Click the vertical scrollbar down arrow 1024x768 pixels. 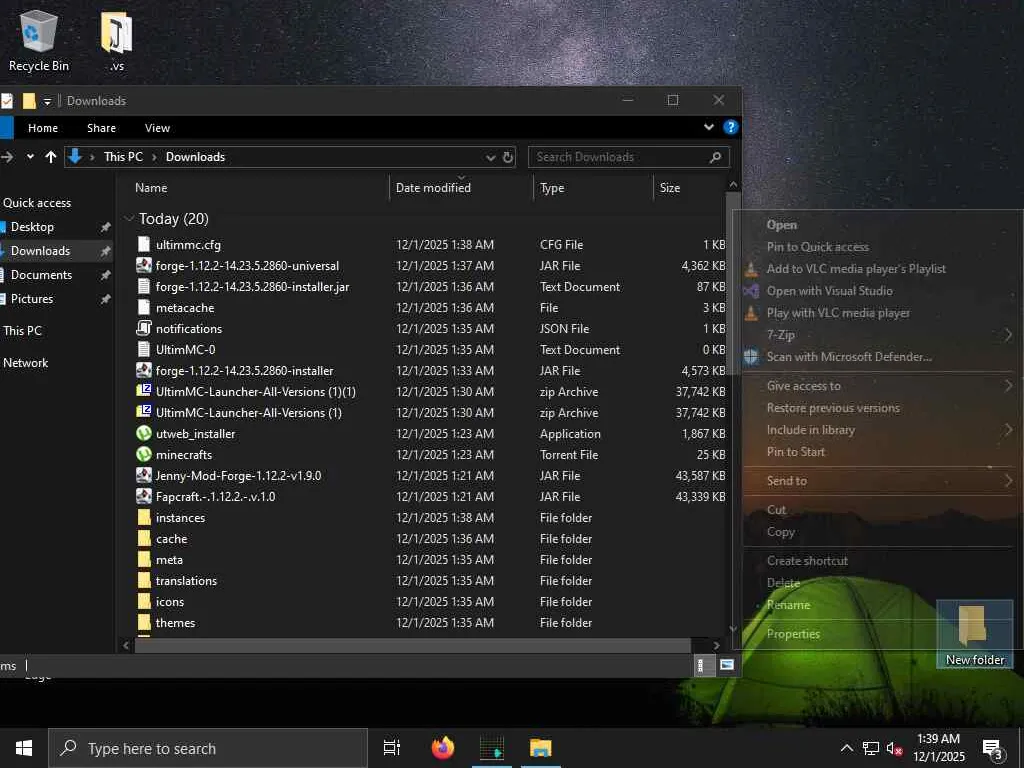point(733,629)
